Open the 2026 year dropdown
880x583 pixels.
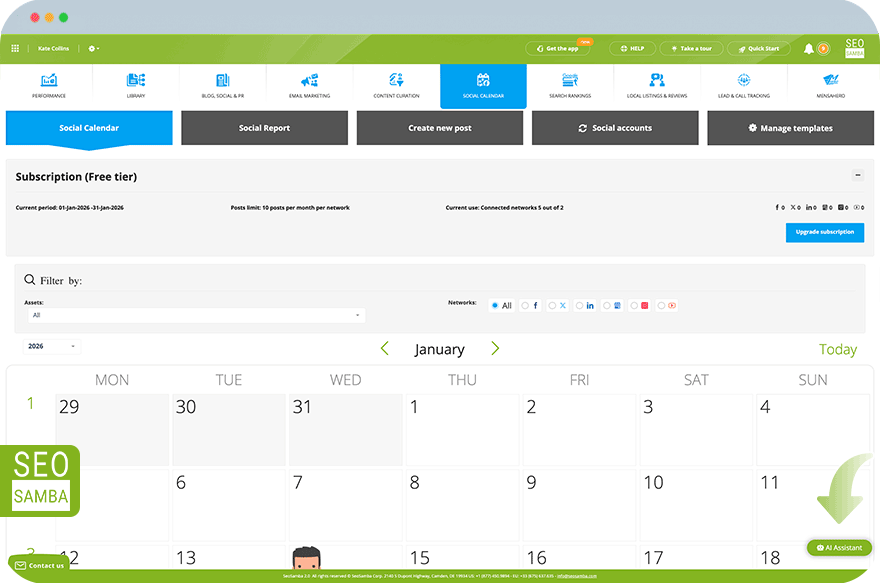click(x=52, y=346)
